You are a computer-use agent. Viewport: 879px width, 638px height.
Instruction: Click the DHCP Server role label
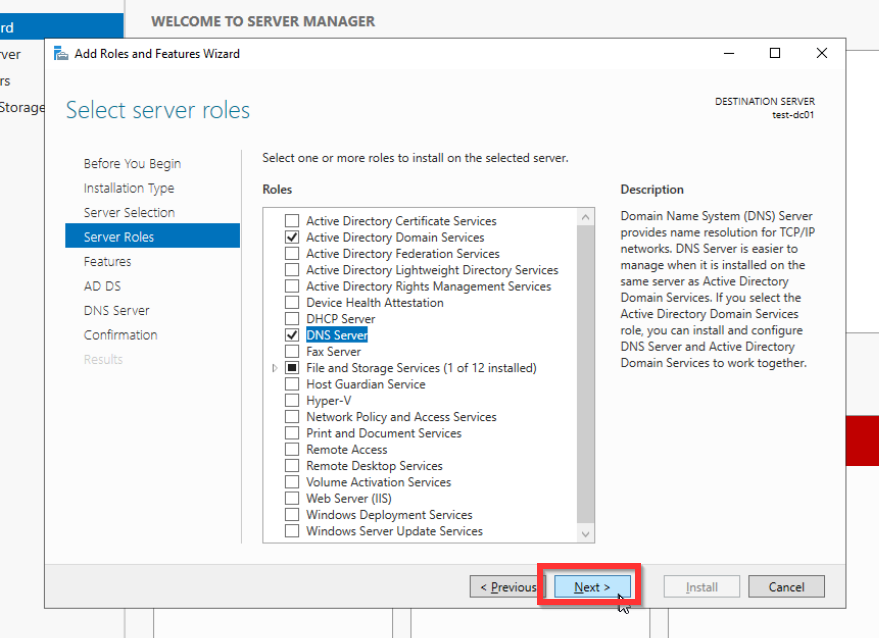tap(340, 318)
